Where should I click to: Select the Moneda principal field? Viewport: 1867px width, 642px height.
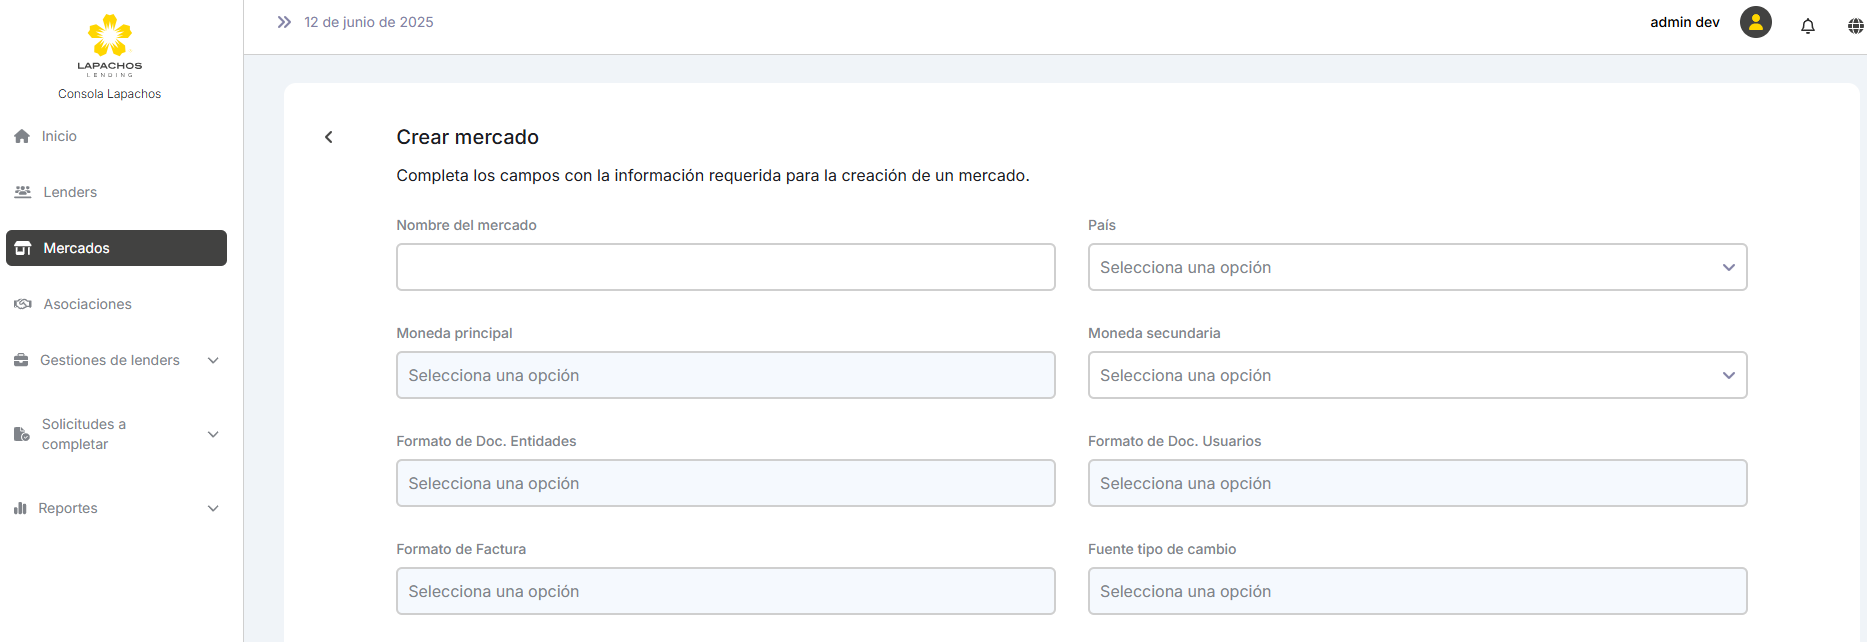coord(725,375)
